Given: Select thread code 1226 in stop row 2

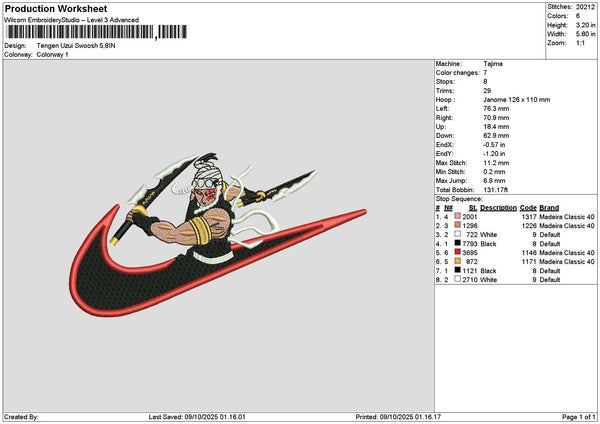Looking at the screenshot, I should point(529,226).
